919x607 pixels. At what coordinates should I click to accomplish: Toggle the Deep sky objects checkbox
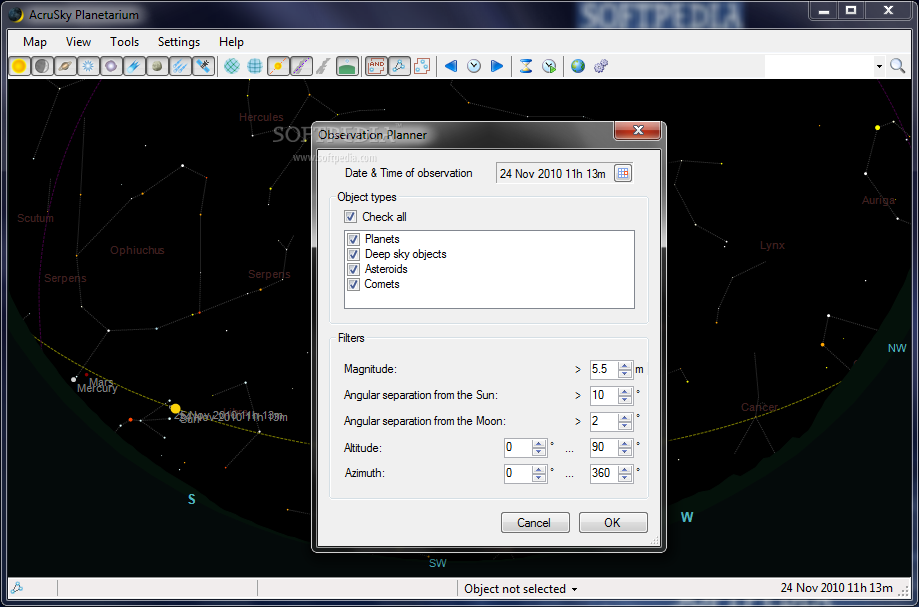click(353, 254)
